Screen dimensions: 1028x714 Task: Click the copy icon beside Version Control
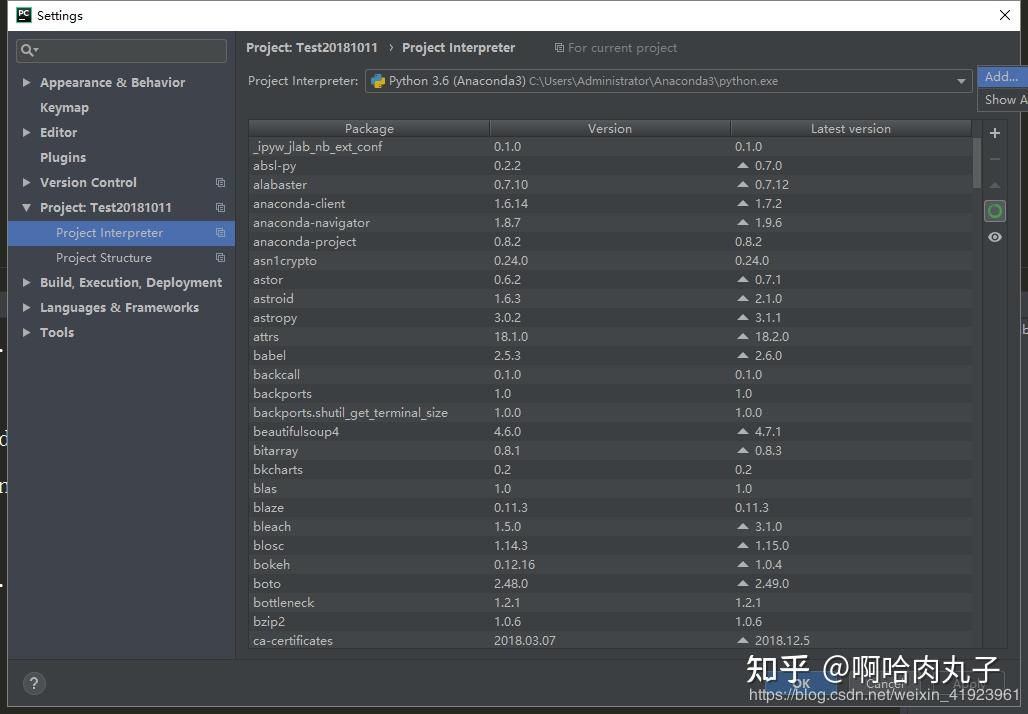(220, 182)
